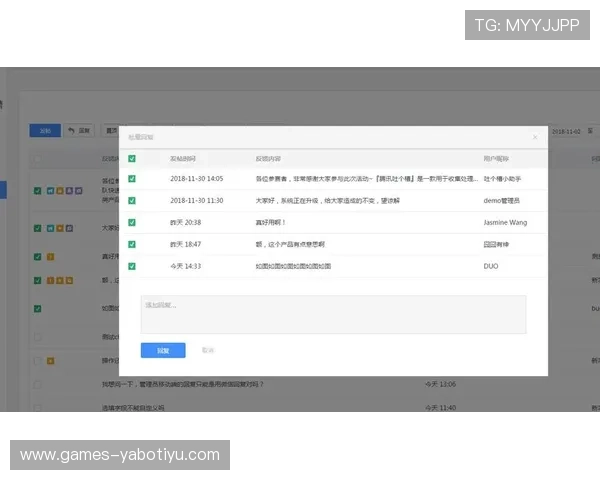Viewport: 600px width, 480px height.
Task: Open the 2018-11-02 date filter behind the dialog
Action: 566,131
